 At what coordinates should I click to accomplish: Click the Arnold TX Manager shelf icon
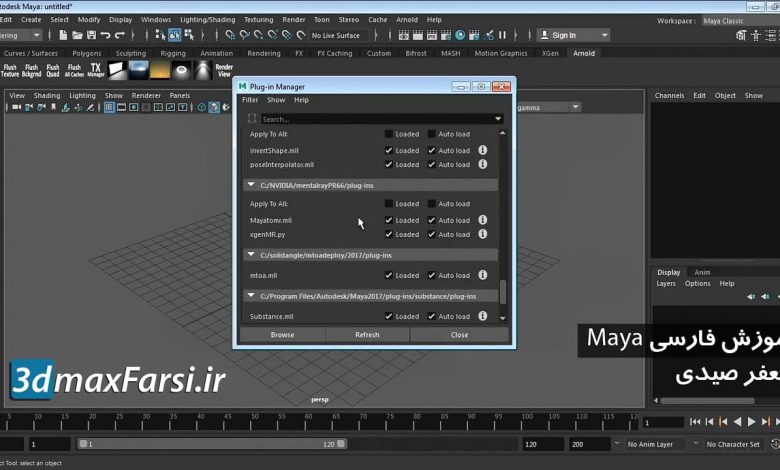[x=96, y=71]
